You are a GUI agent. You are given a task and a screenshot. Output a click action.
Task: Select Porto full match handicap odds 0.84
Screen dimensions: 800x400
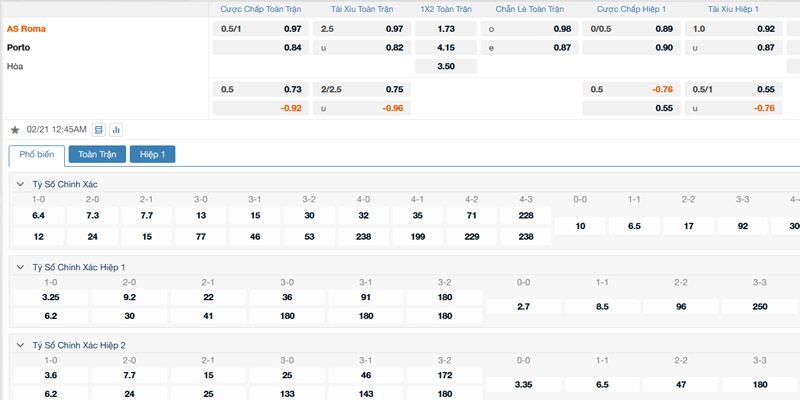(261, 48)
